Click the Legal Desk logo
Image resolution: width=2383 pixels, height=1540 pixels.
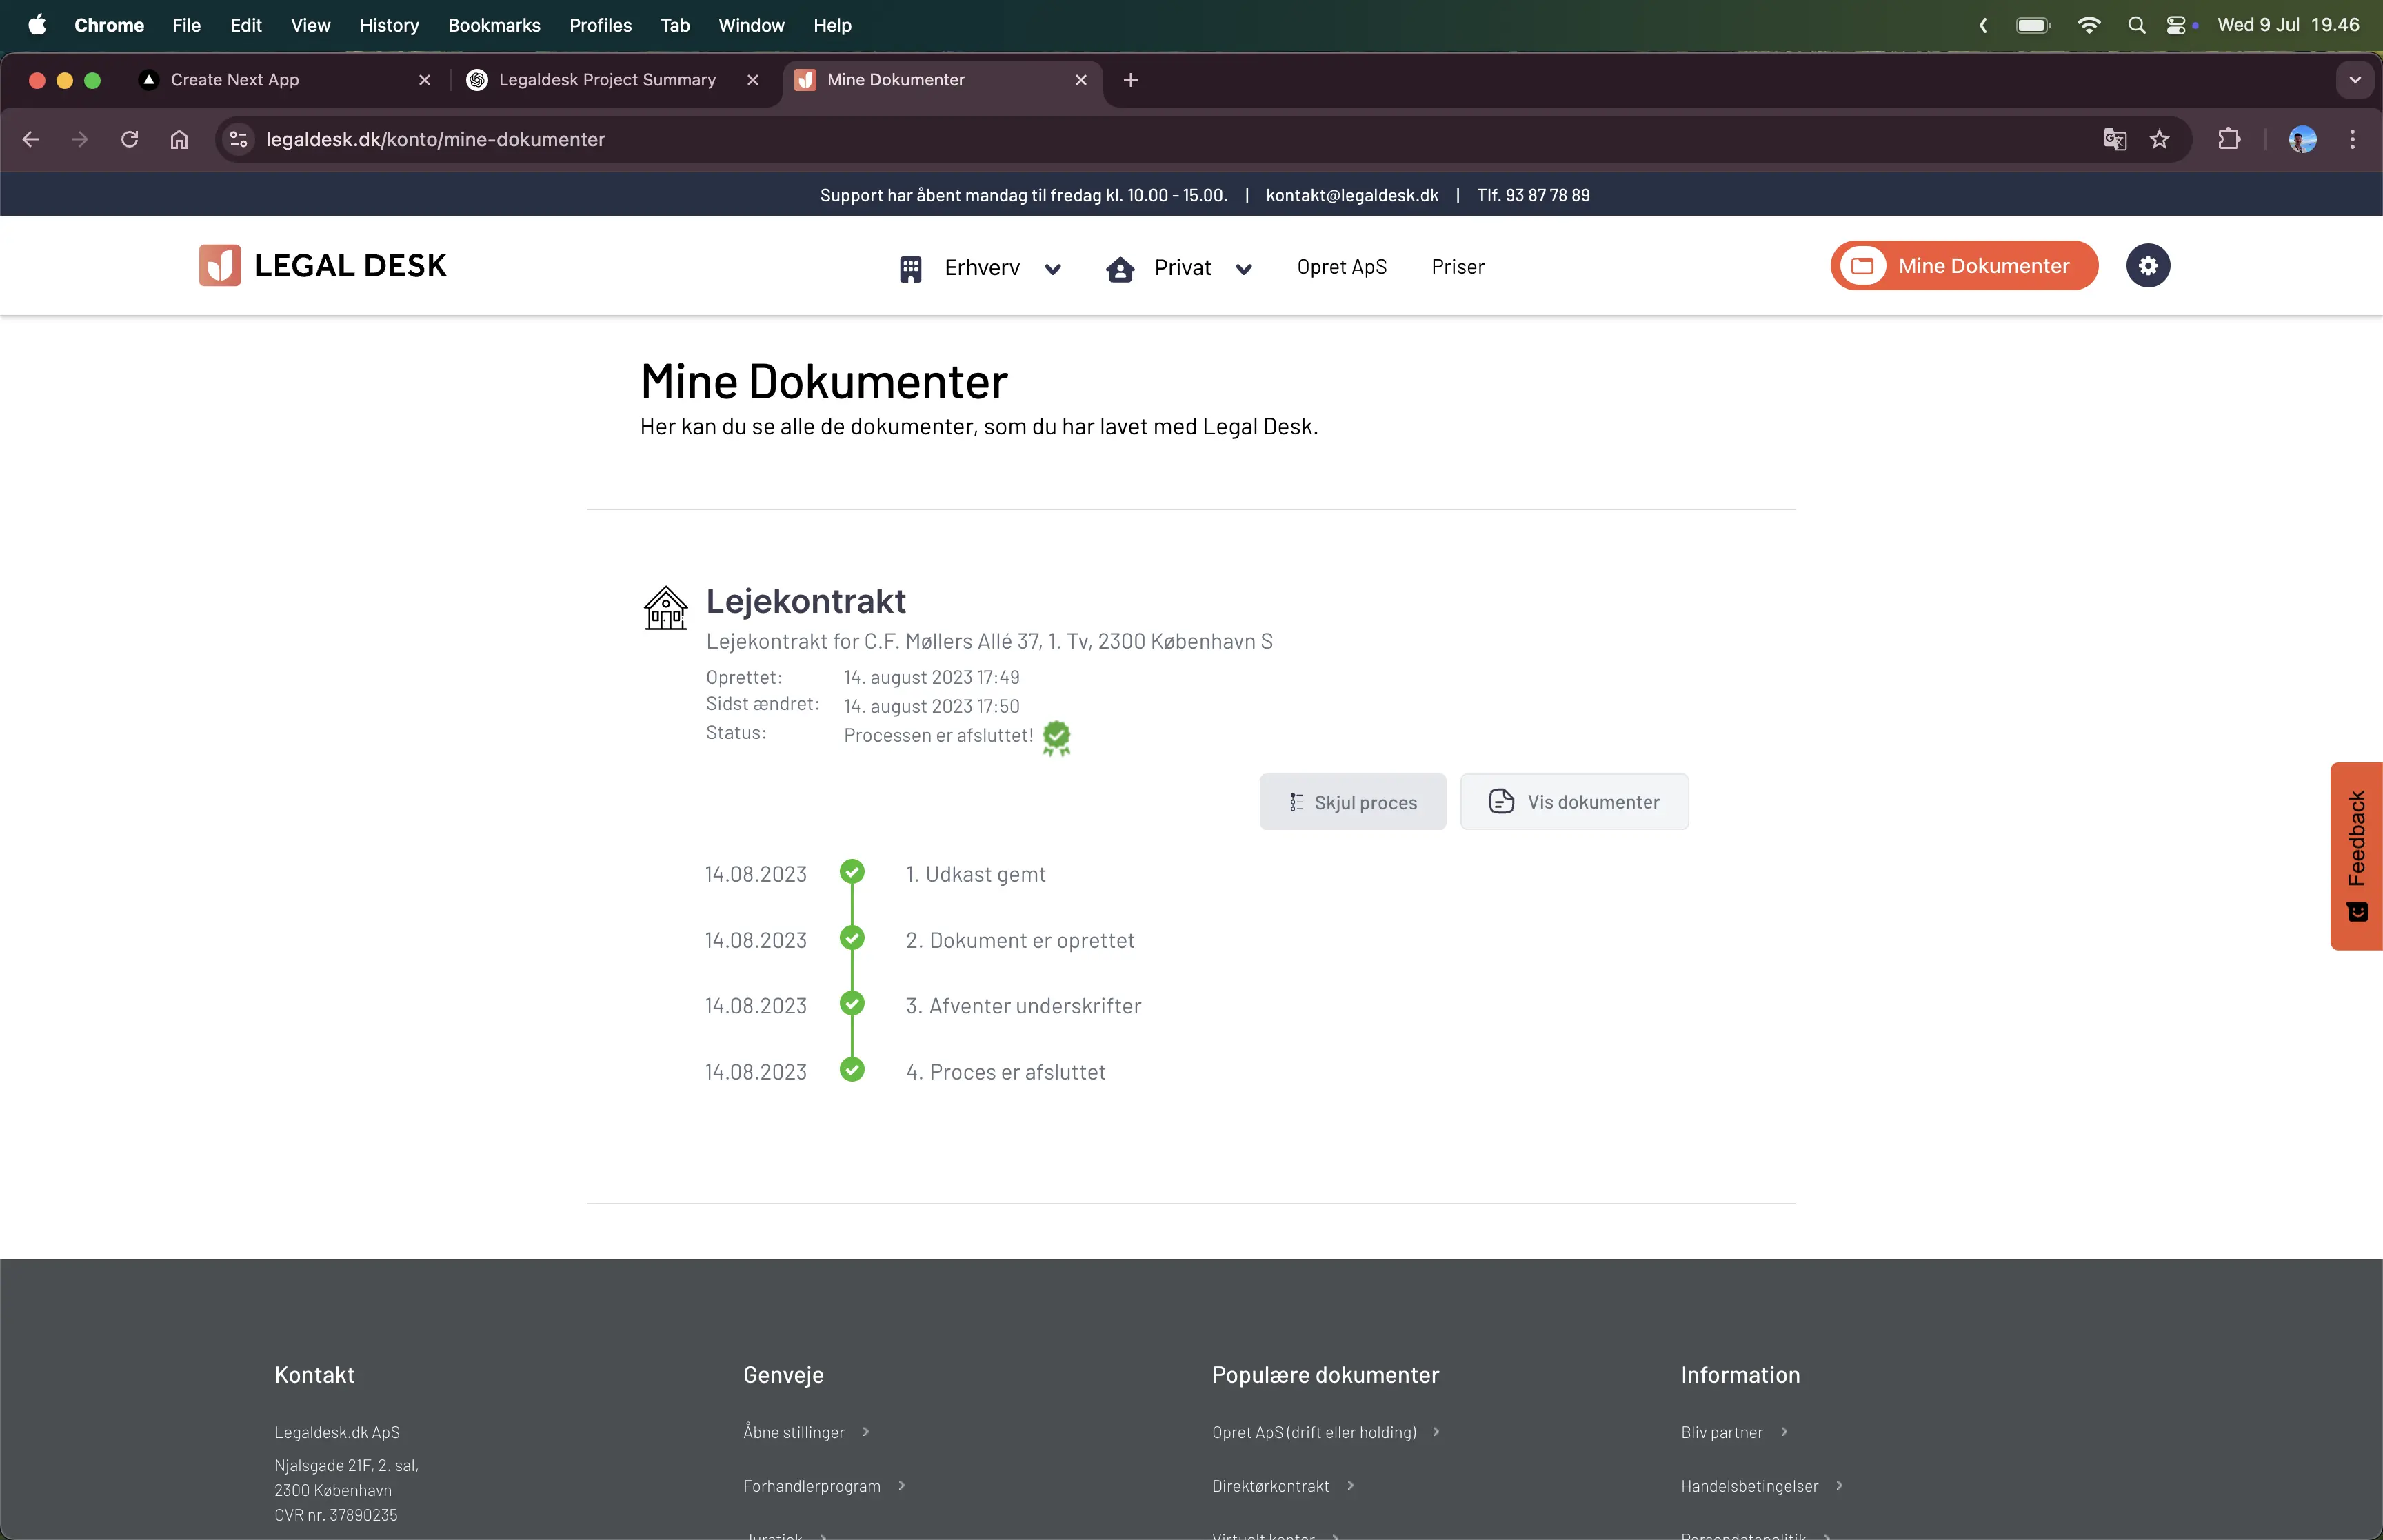tap(322, 266)
